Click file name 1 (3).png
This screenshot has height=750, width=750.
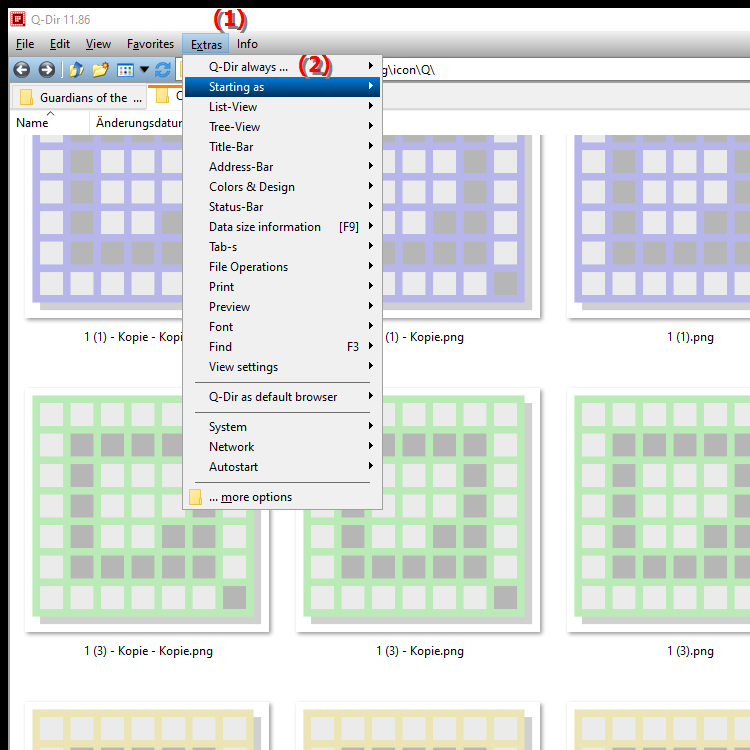(690, 651)
